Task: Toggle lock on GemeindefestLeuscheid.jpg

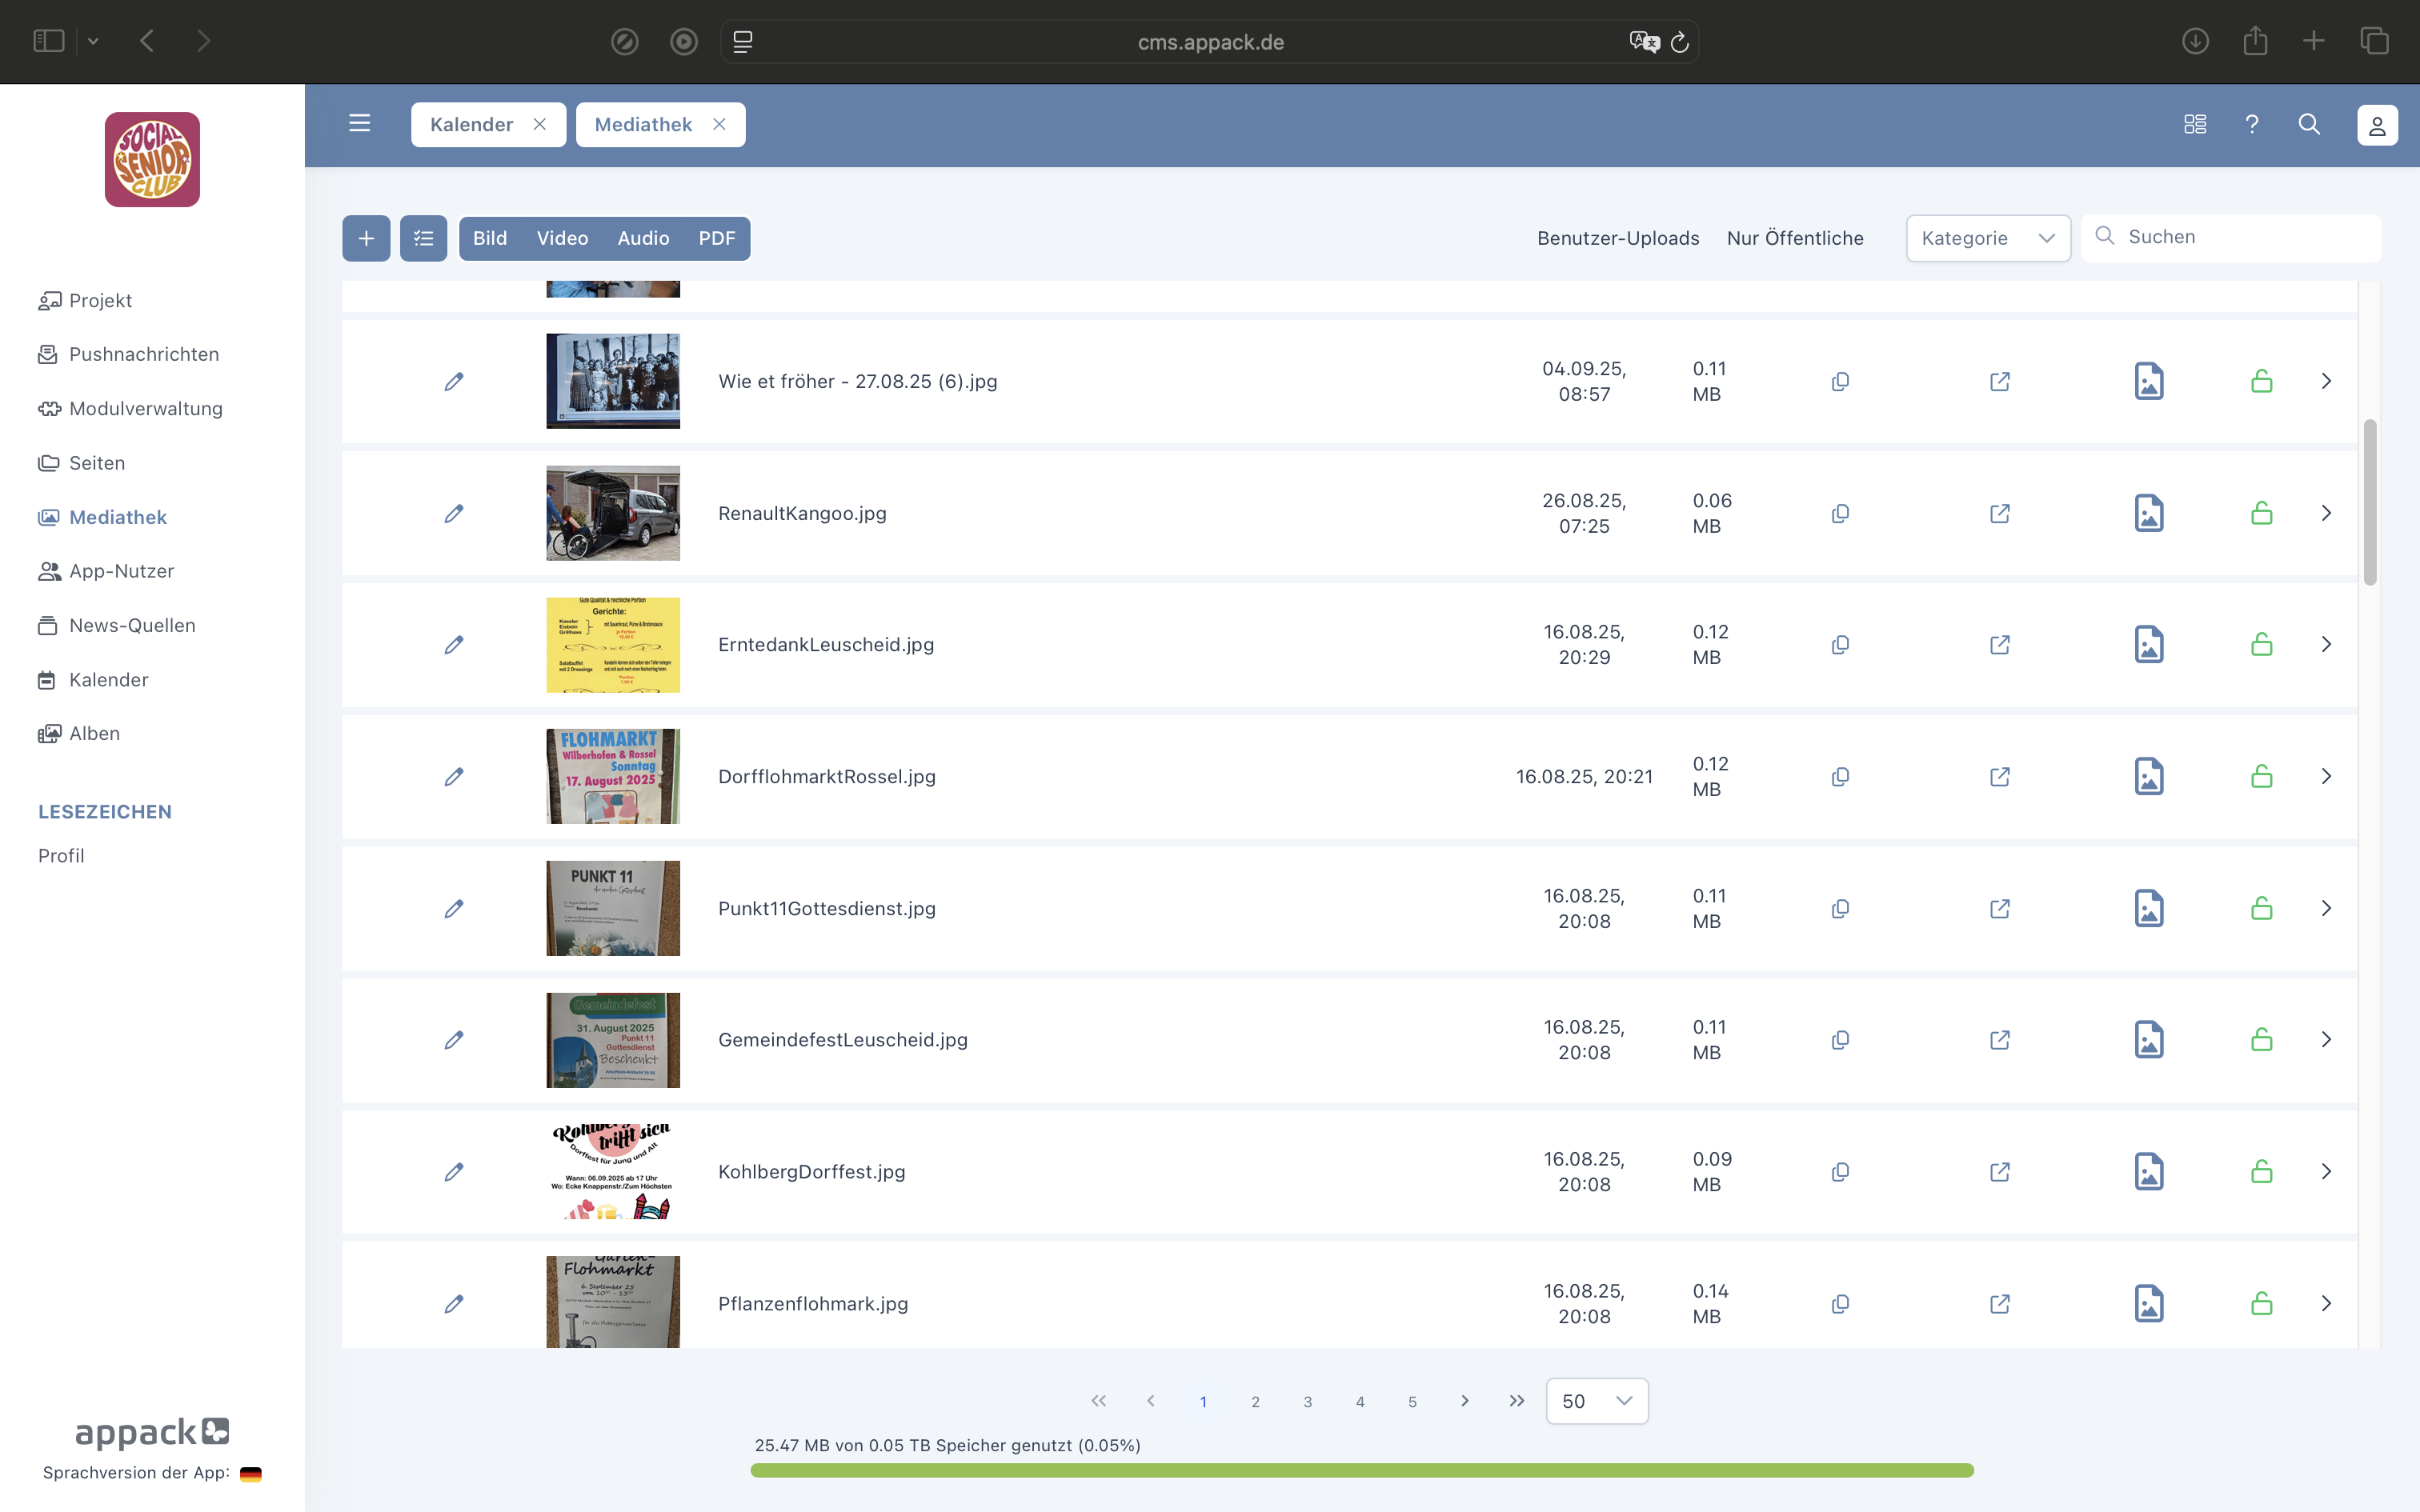Action: (x=2261, y=1040)
